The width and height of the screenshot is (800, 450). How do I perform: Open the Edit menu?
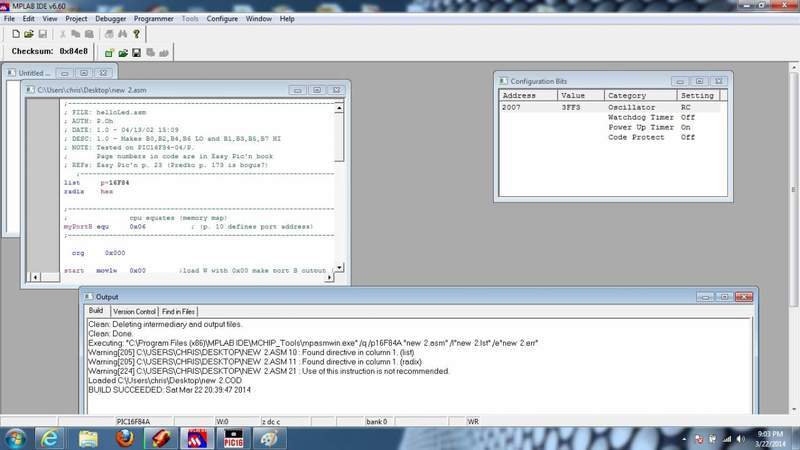click(29, 19)
